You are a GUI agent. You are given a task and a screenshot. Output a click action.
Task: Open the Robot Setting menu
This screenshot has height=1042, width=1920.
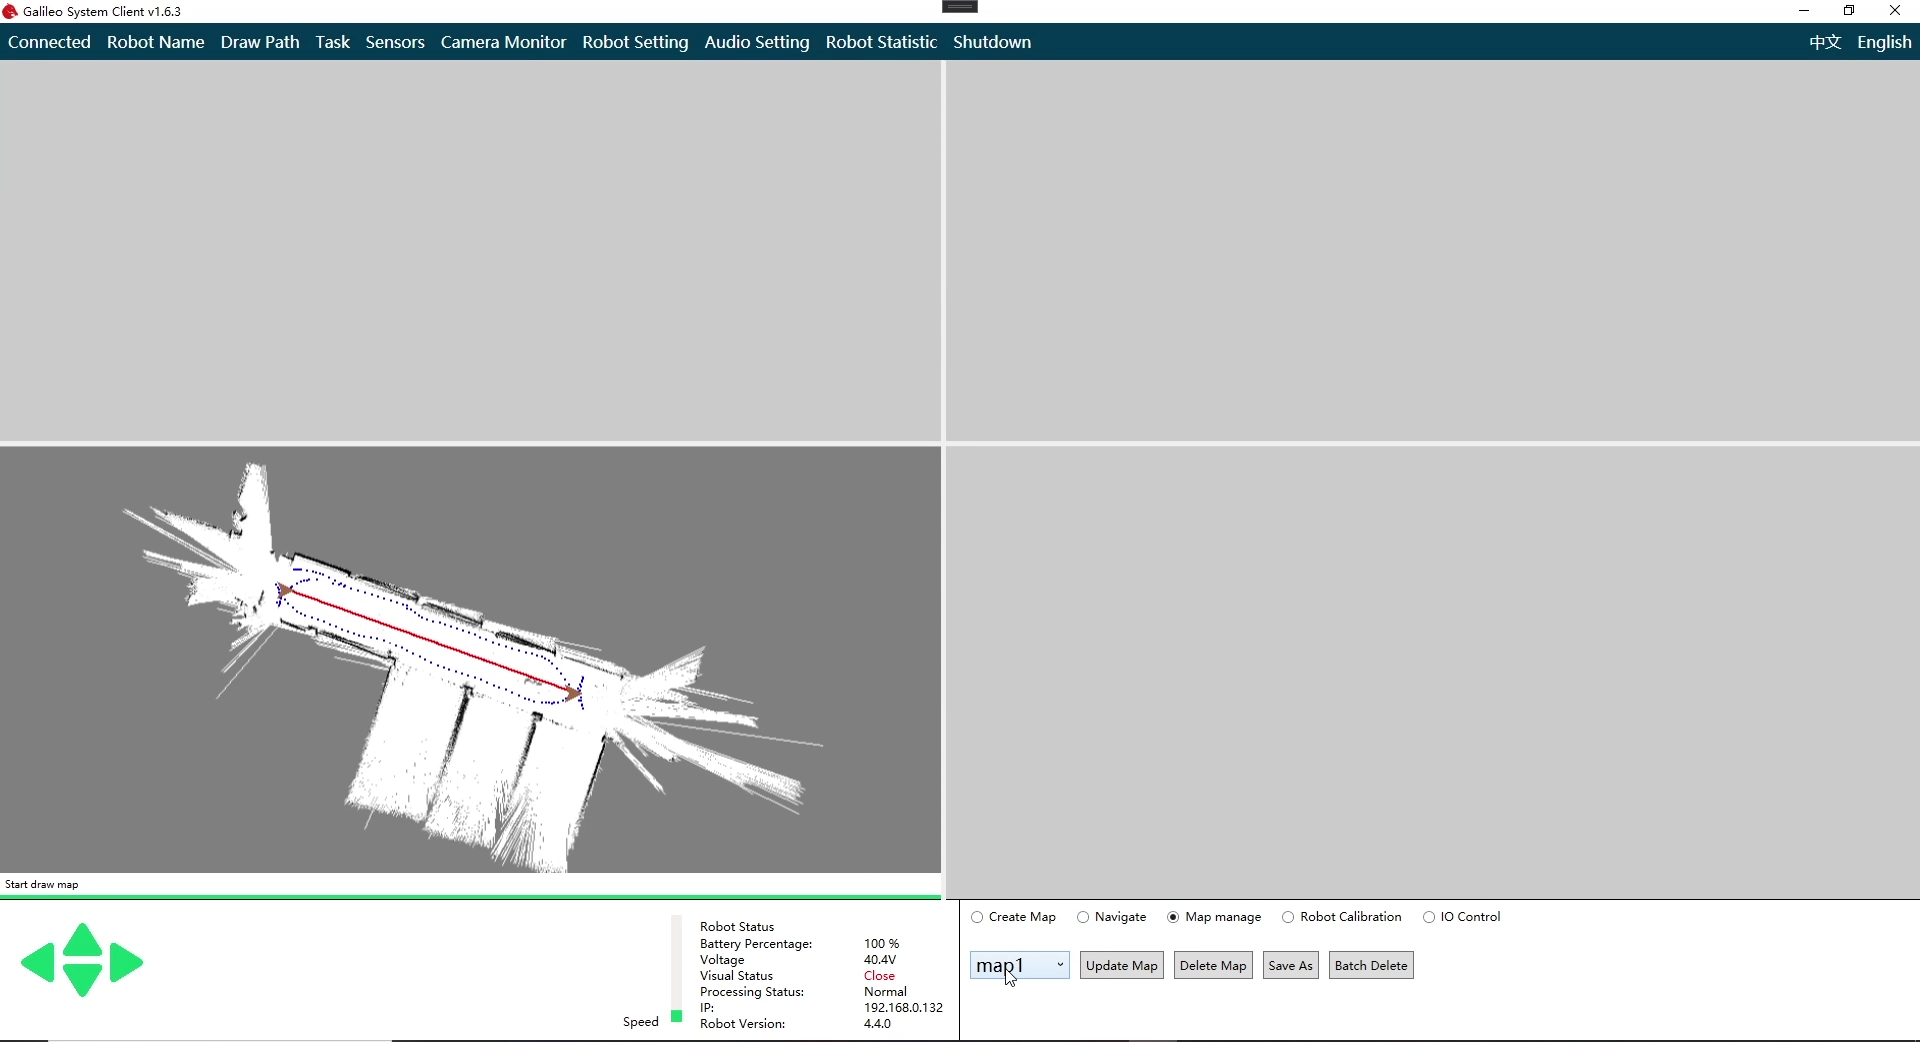[x=635, y=42]
